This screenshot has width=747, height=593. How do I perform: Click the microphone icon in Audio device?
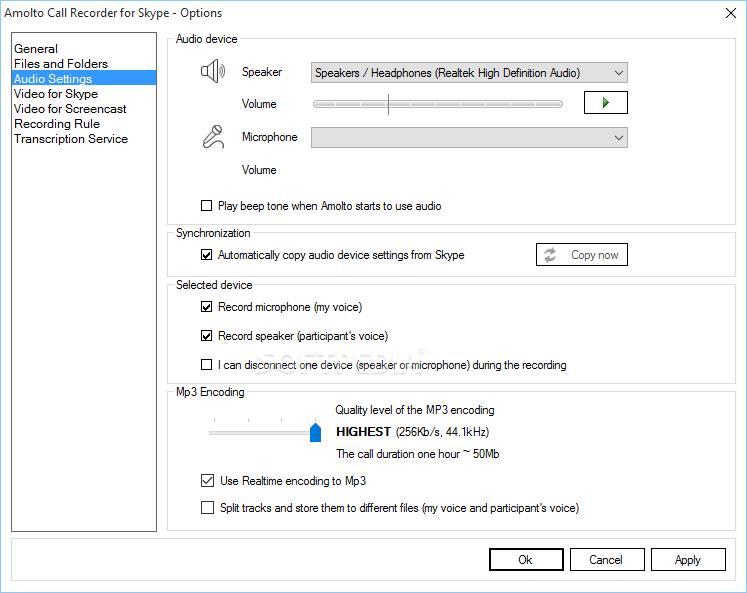point(213,137)
